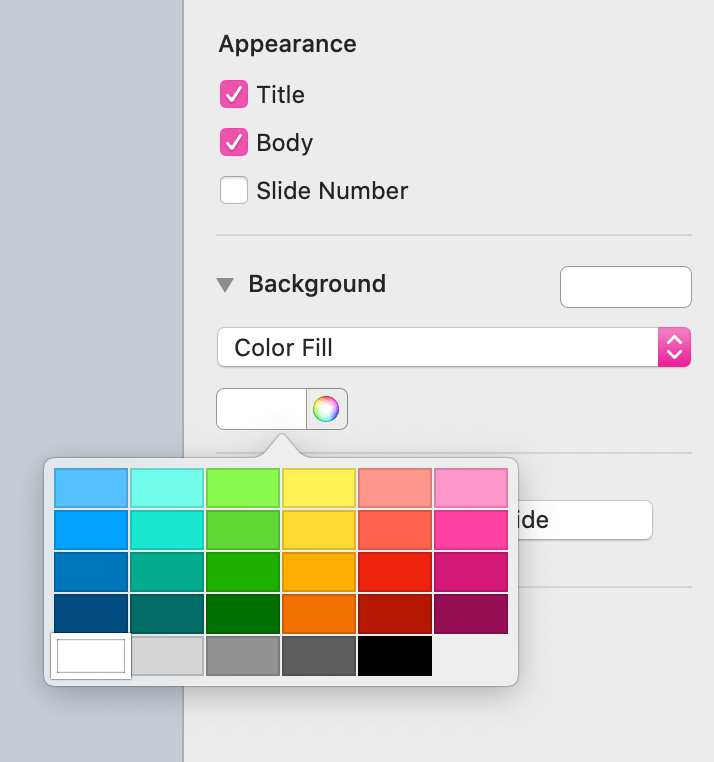Select the magenta swatch in third row
Image resolution: width=714 pixels, height=762 pixels.
(471, 572)
